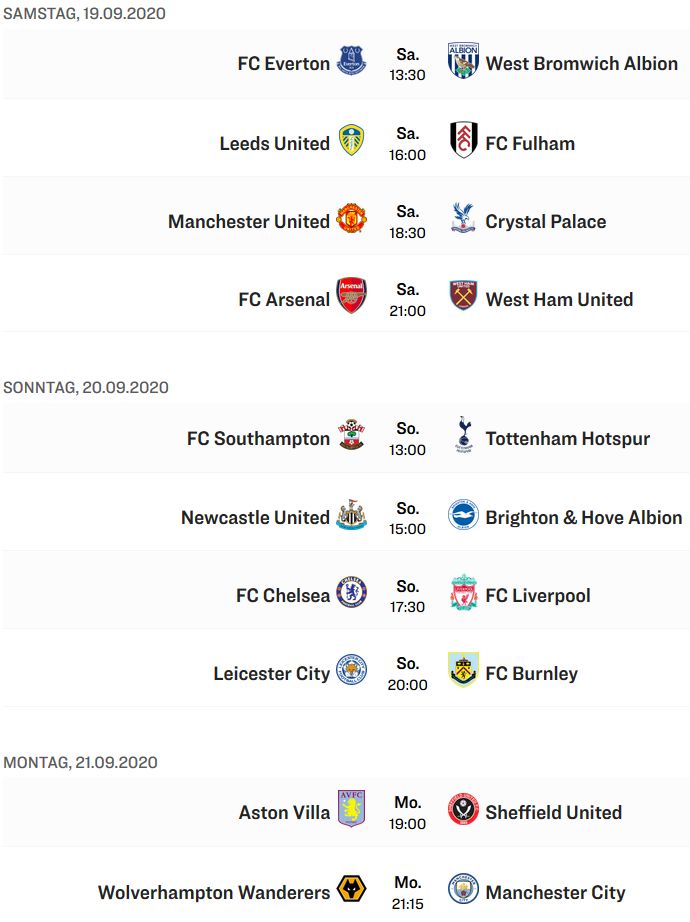The height and width of the screenshot is (922, 690).
Task: Select the FC Arsenal cannon crest
Action: click(351, 296)
